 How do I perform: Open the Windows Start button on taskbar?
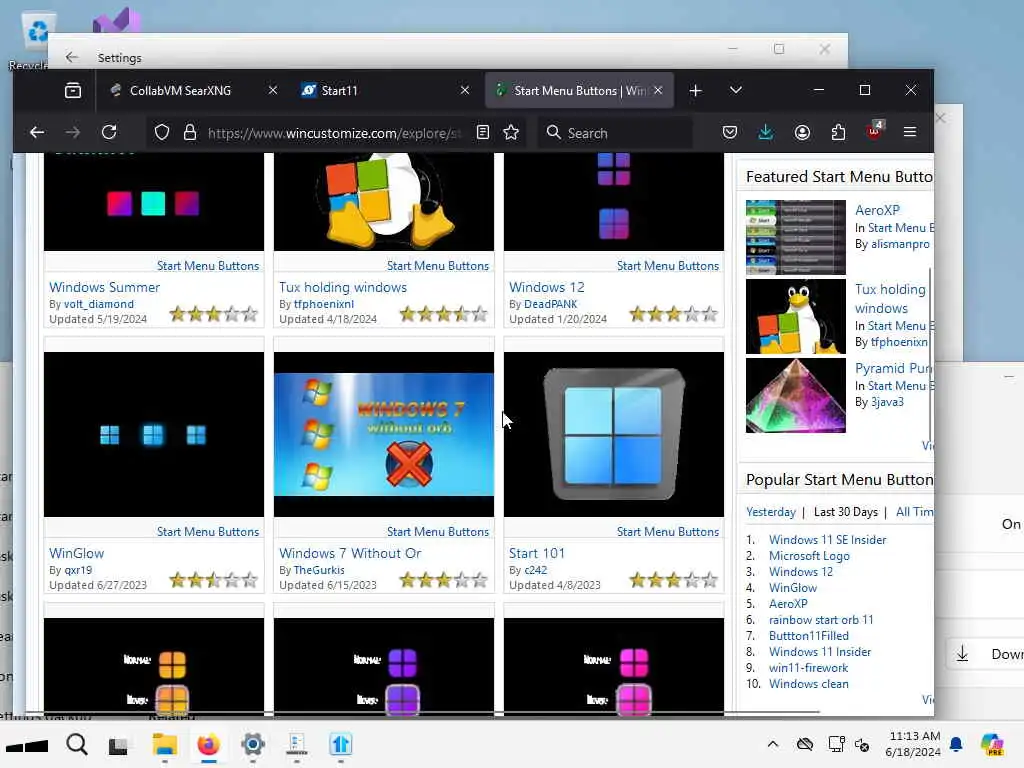(x=27, y=745)
